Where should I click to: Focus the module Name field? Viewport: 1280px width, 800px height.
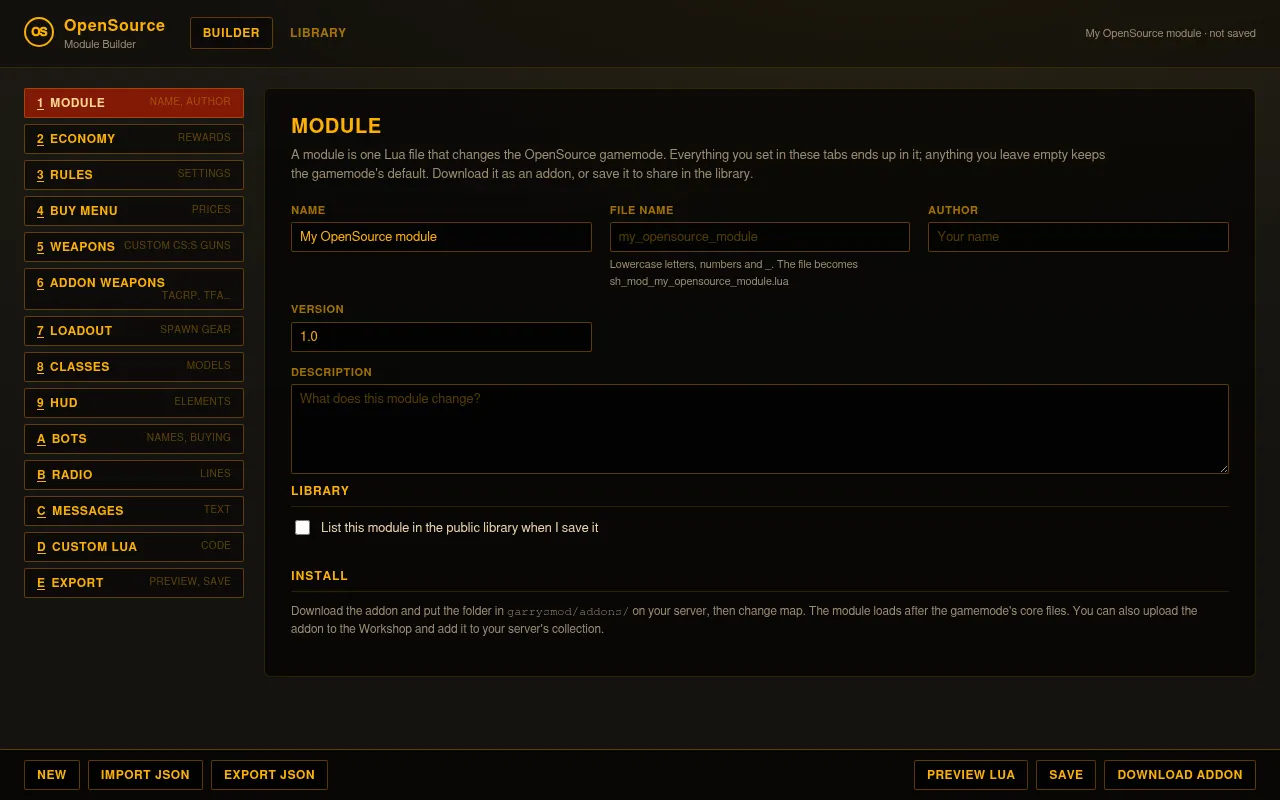[441, 237]
